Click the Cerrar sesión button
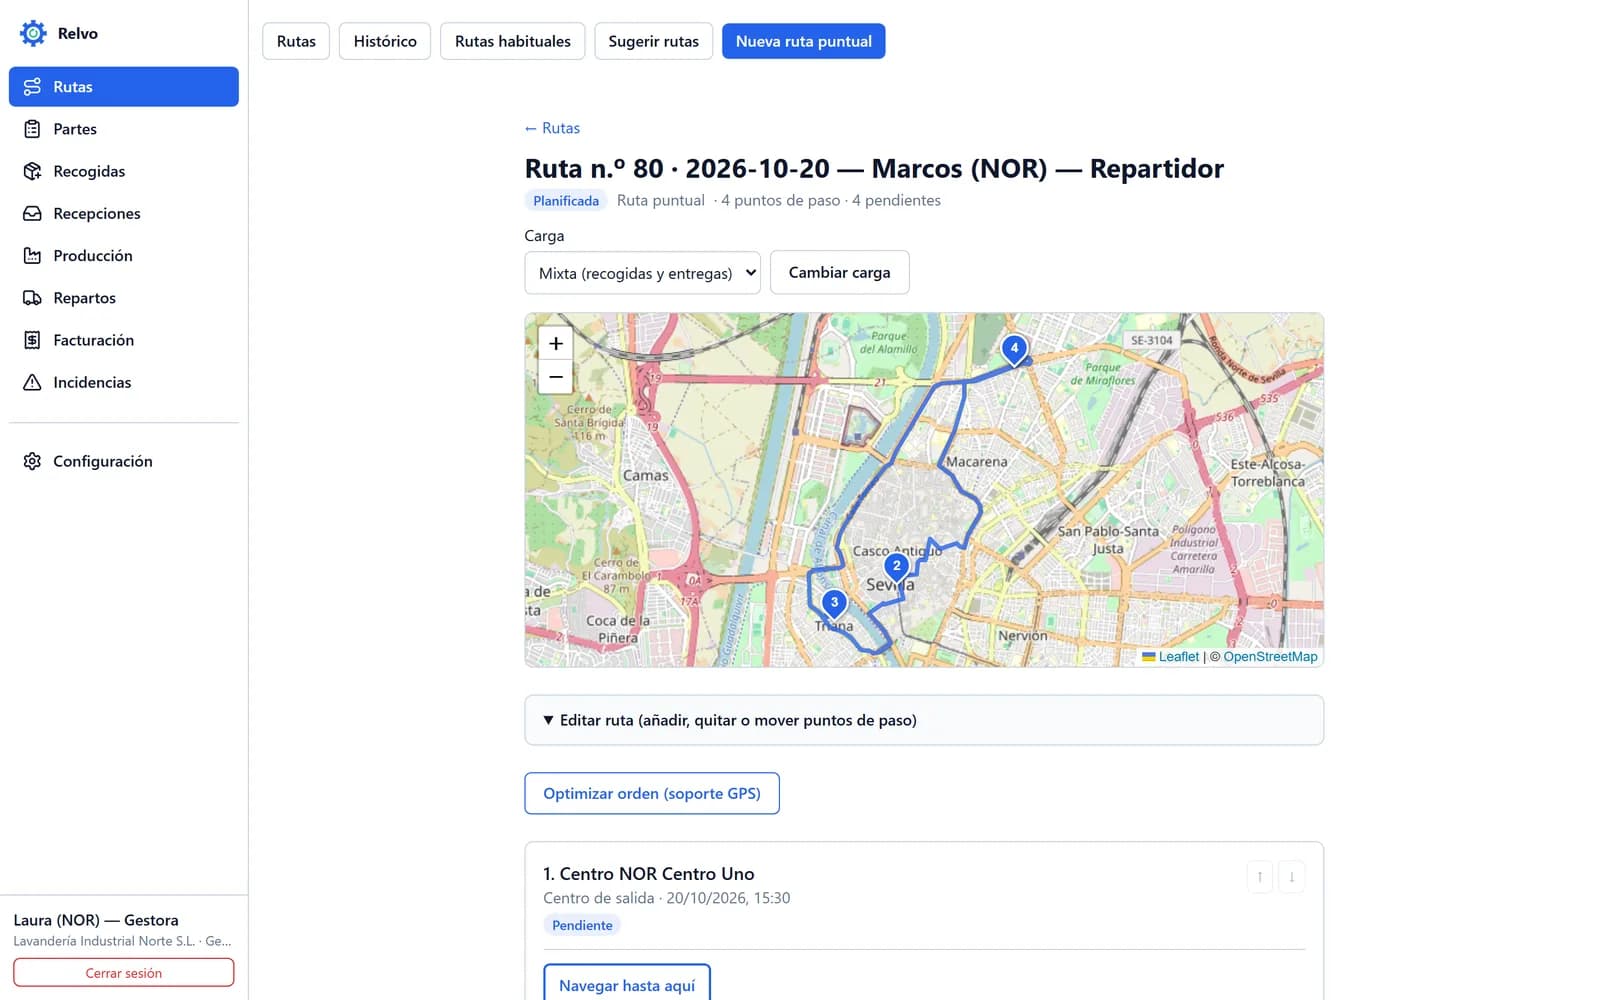 (124, 973)
